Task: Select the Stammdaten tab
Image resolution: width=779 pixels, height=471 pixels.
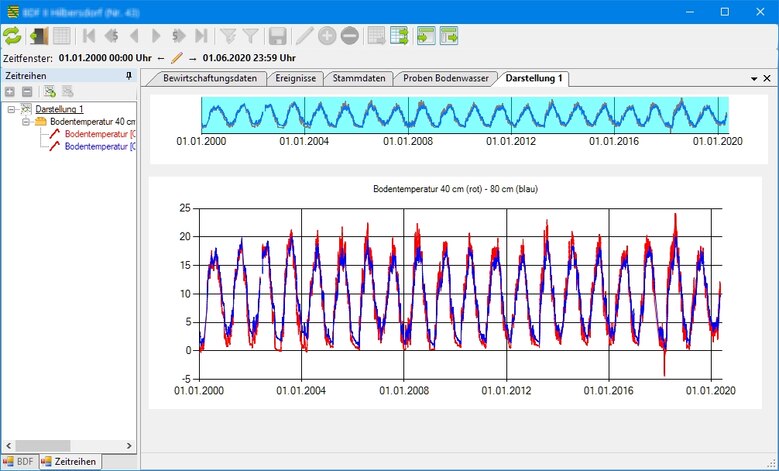Action: coord(358,78)
